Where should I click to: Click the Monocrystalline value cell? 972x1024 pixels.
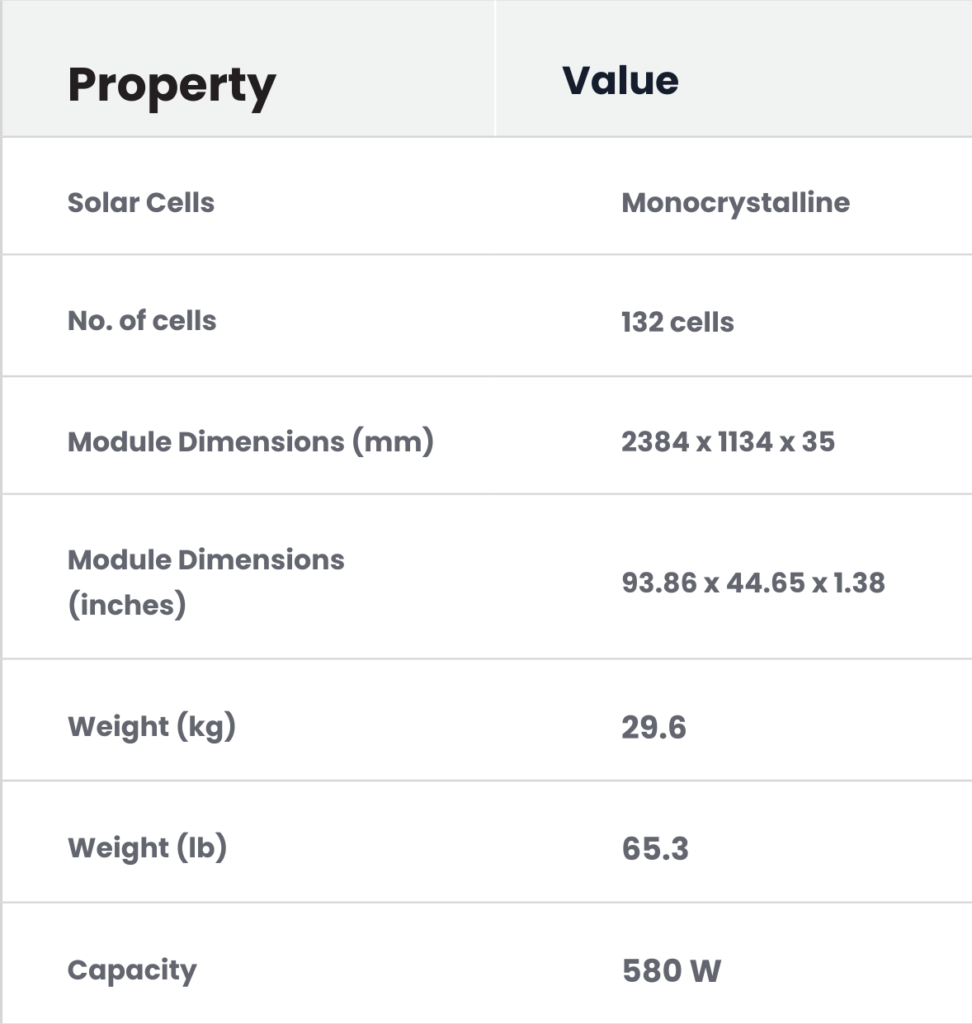(735, 203)
